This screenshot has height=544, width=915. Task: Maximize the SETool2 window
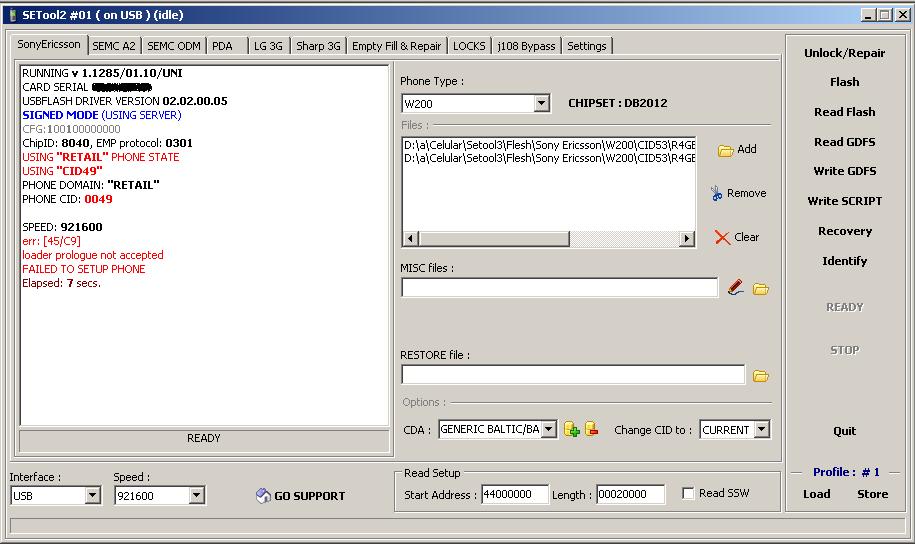click(x=885, y=15)
